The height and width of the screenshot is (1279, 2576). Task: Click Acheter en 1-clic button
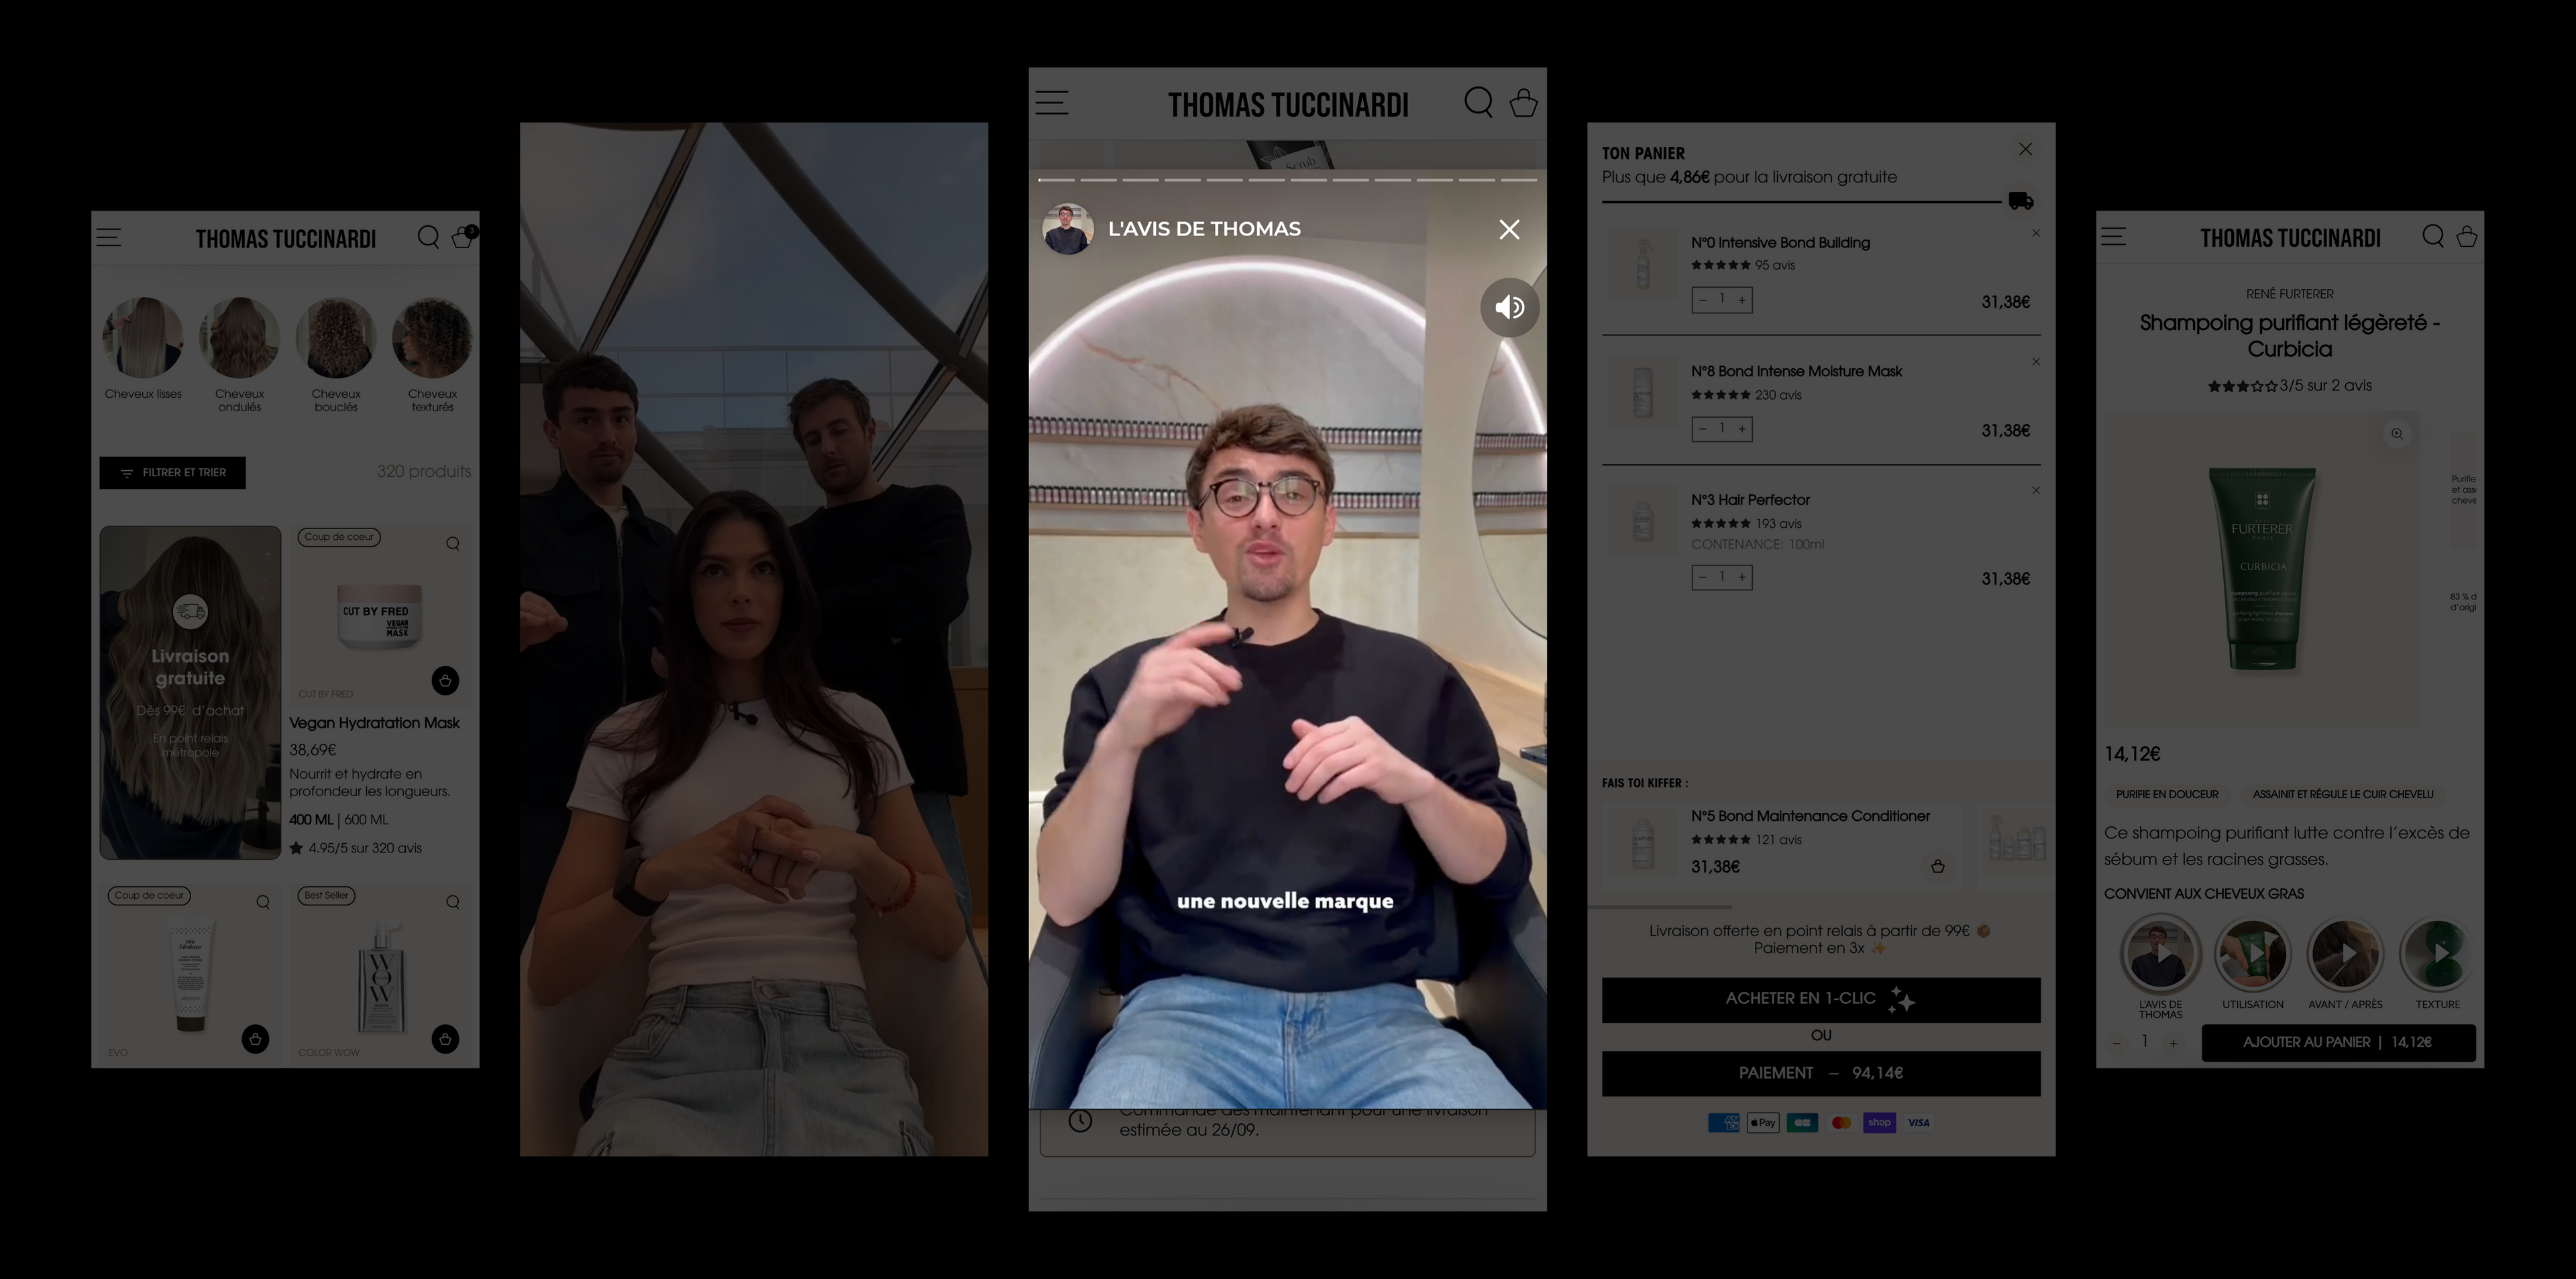(x=1820, y=999)
